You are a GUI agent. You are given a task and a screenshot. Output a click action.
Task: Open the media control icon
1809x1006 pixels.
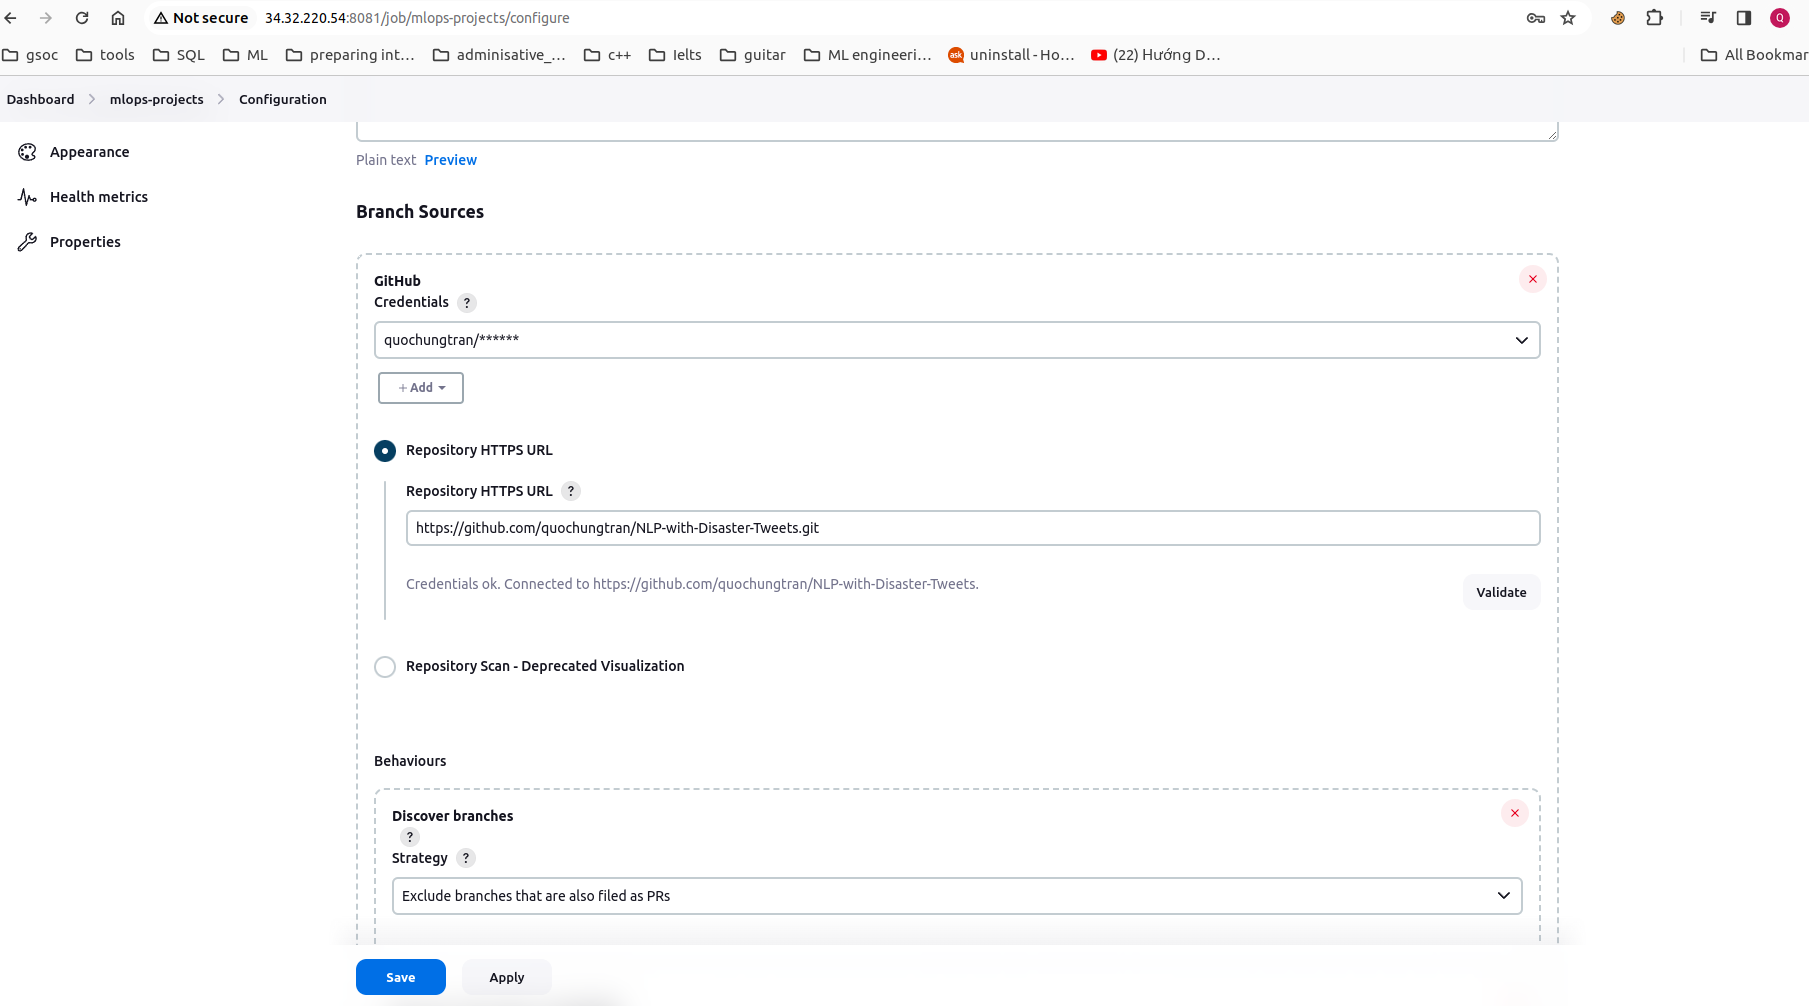coord(1708,18)
